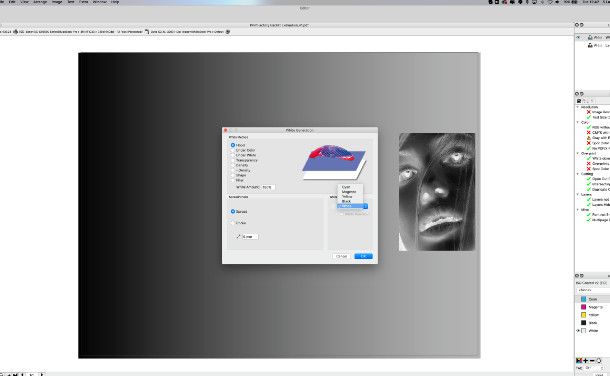Collapse the Resolution group in preflight tree
Screen dimensions: 610x376
578,107
